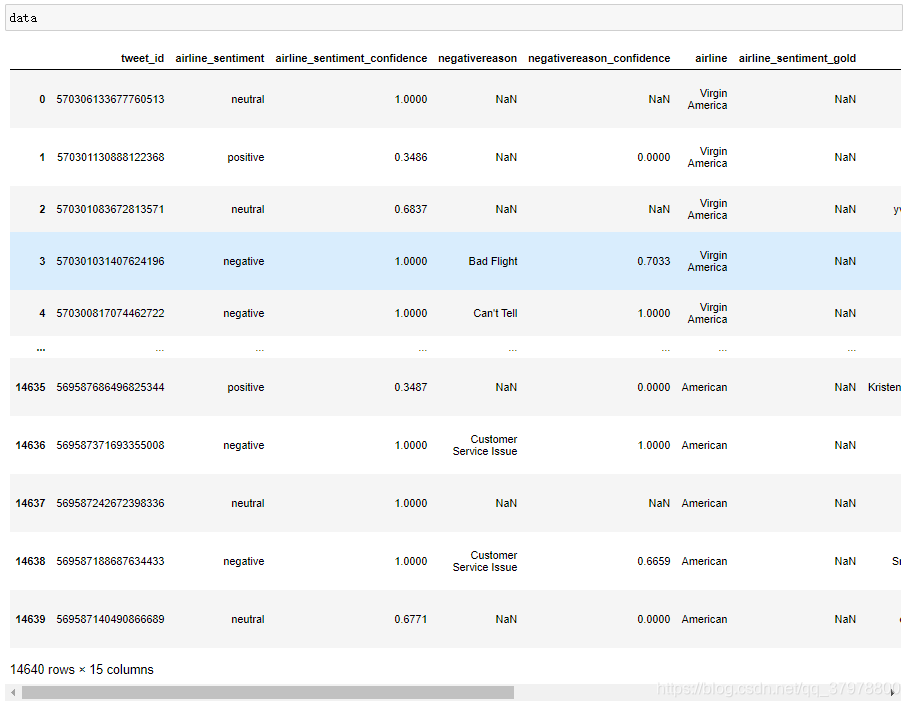Click the horizontal scrollbar thumb
The image size is (910, 707).
pyautogui.click(x=268, y=692)
